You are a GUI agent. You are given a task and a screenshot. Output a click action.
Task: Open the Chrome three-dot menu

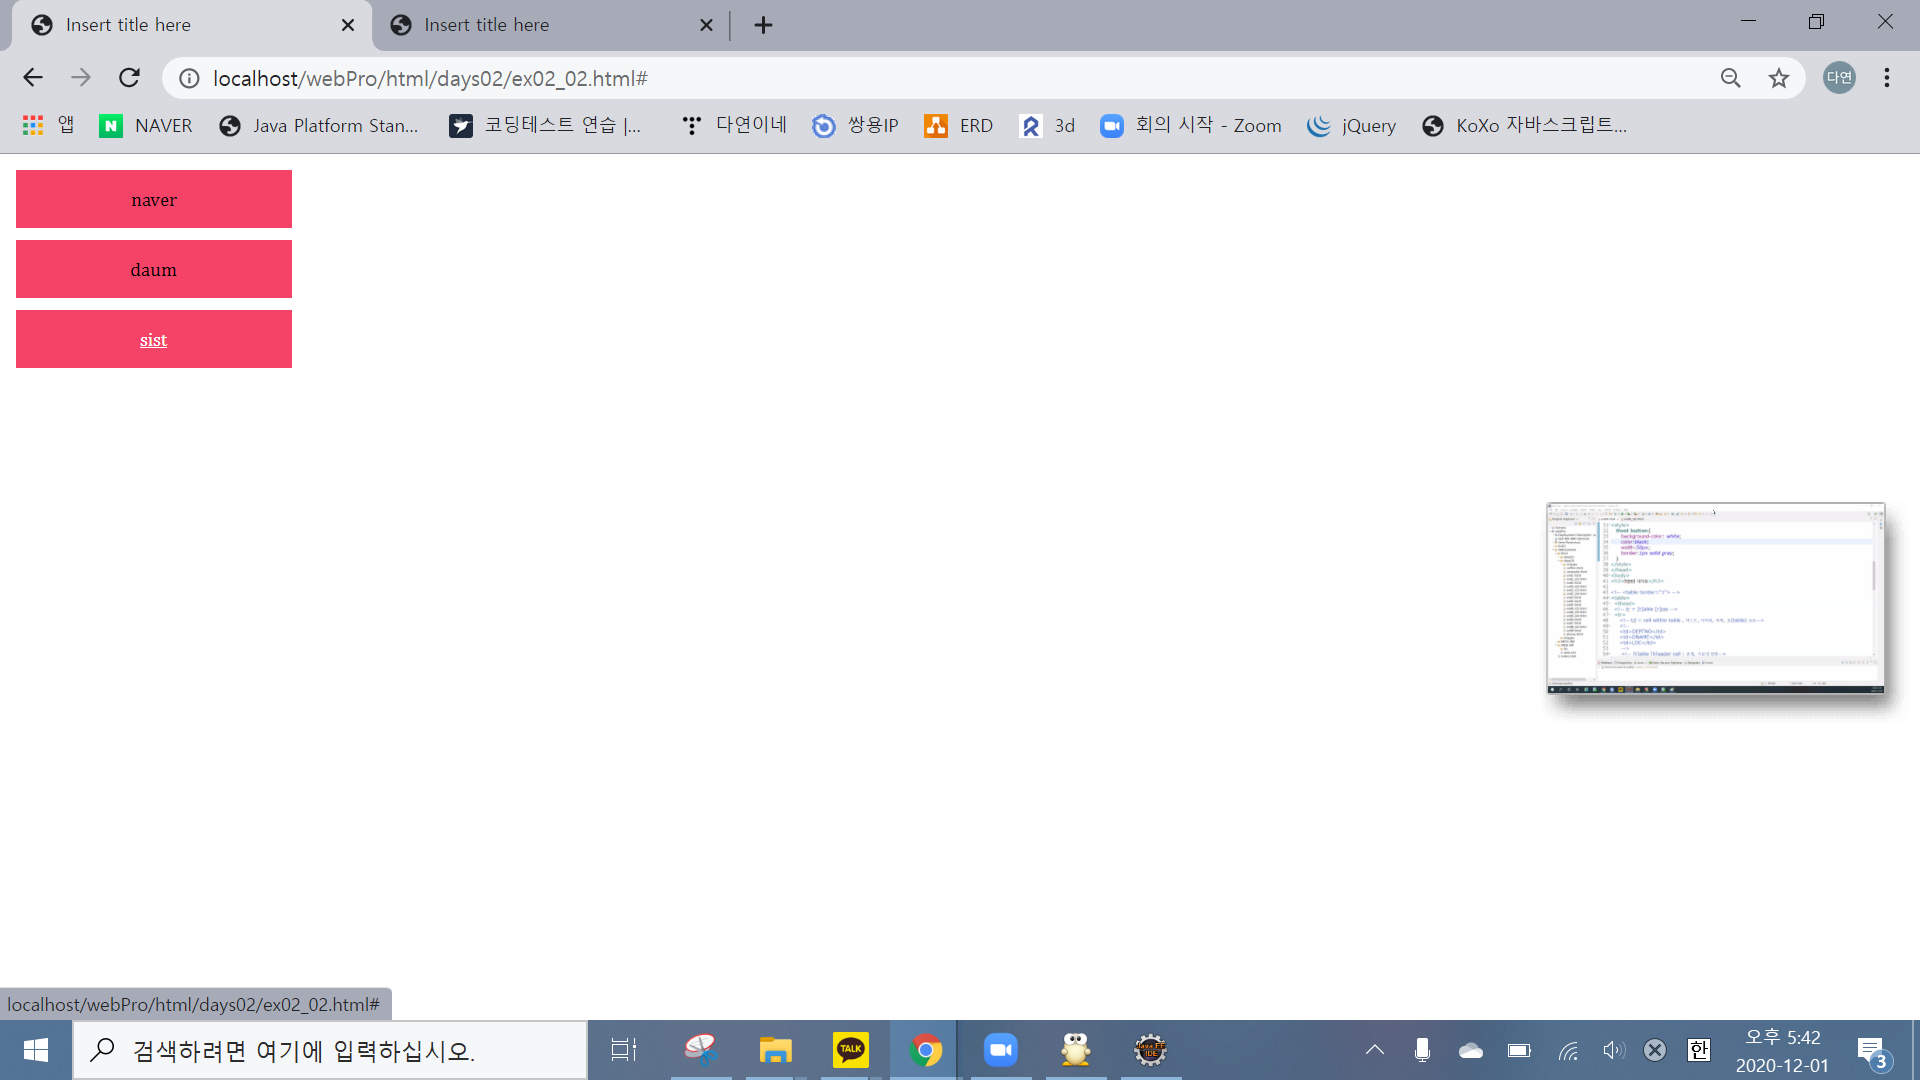pyautogui.click(x=1887, y=78)
